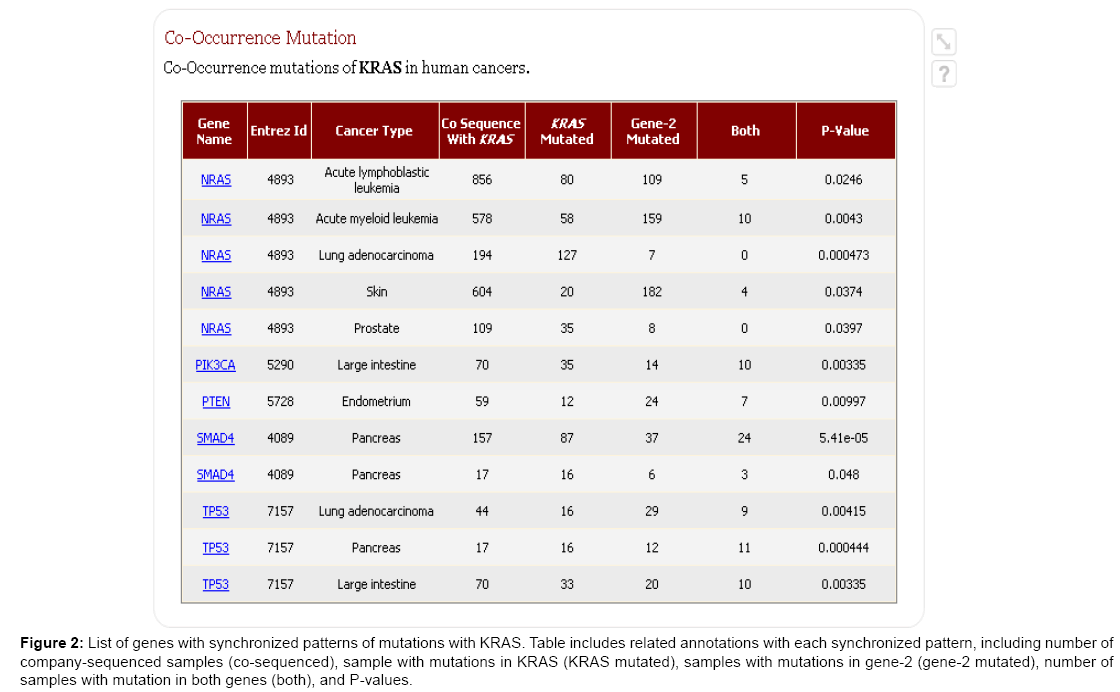Click SMAD4 link with 157 co-sequenced samples
Screen dimensions: 1120x692
(216, 439)
